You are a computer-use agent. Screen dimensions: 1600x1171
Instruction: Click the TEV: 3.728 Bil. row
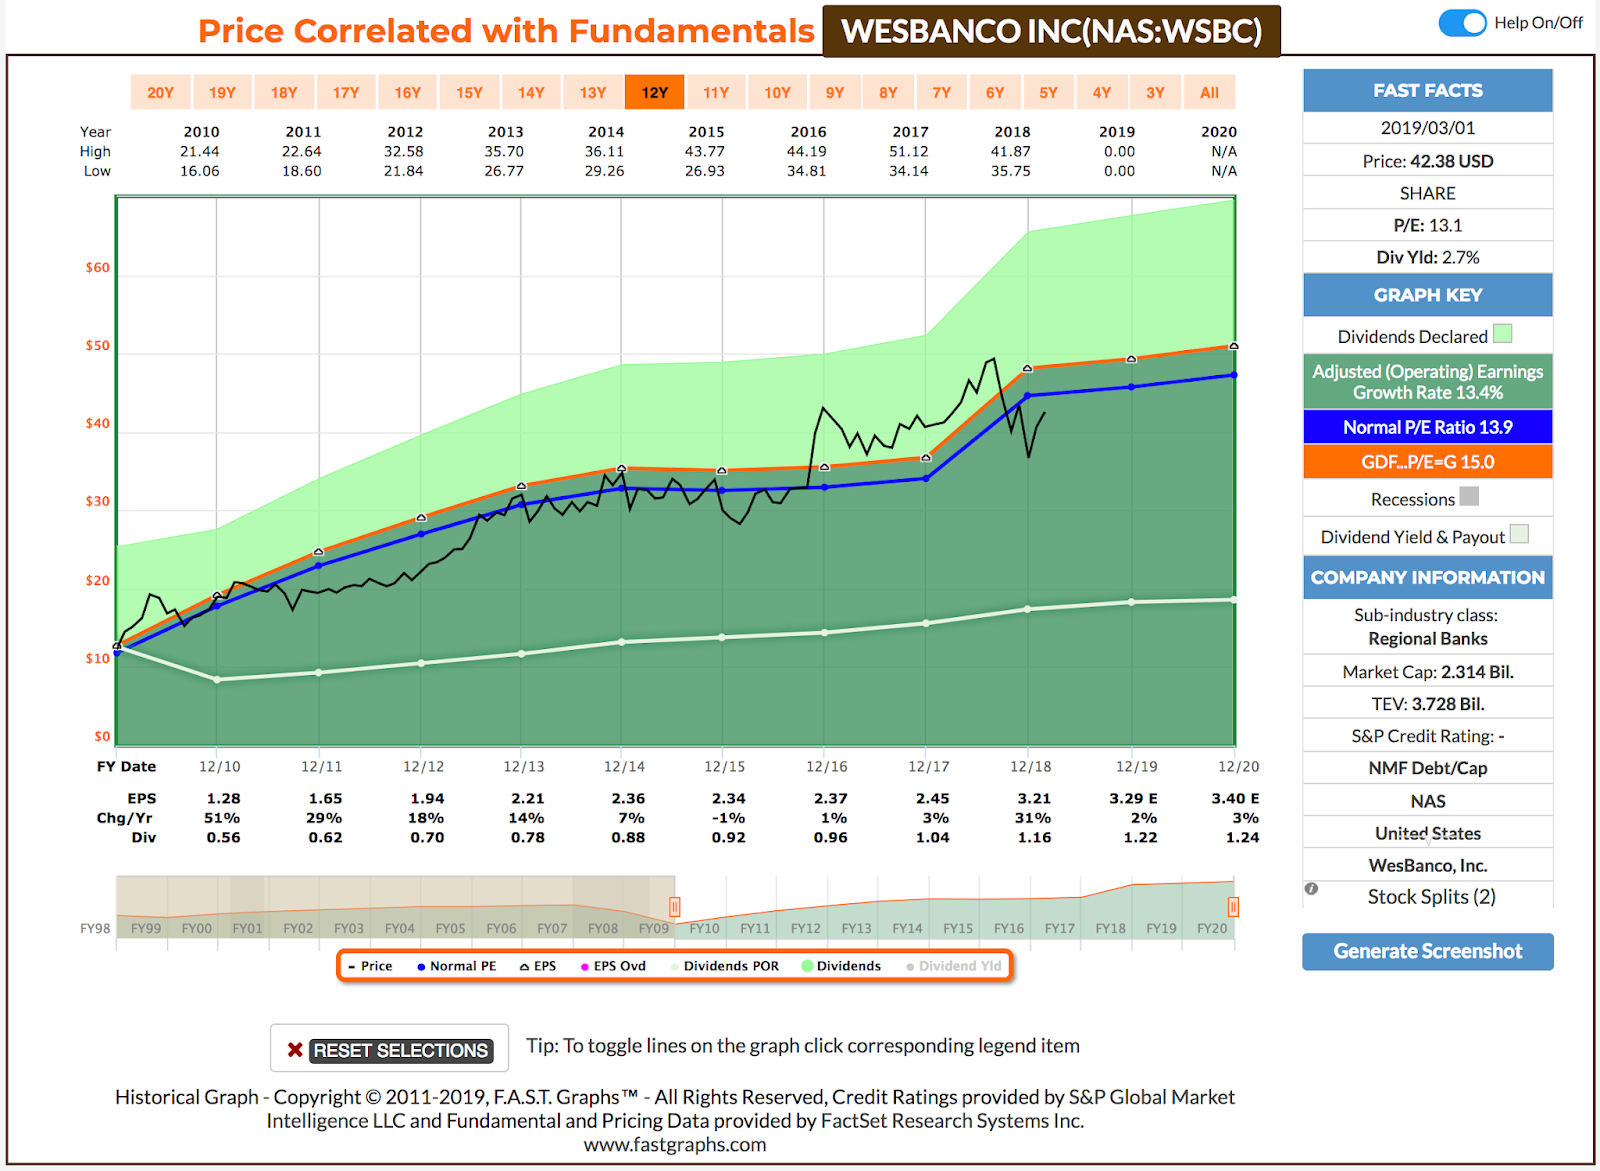pyautogui.click(x=1428, y=704)
